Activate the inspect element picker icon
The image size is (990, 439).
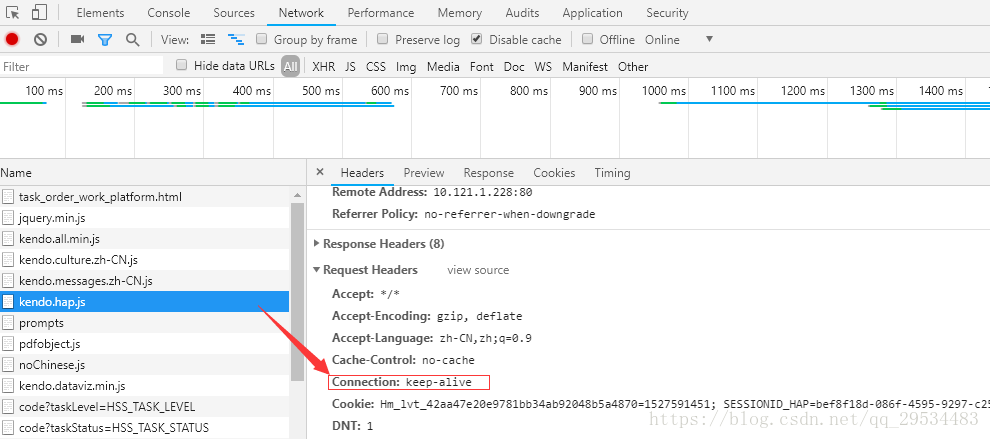click(x=13, y=13)
